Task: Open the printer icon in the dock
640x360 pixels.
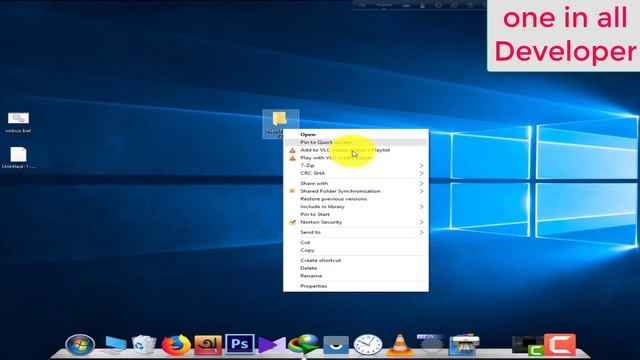Action: (464, 345)
